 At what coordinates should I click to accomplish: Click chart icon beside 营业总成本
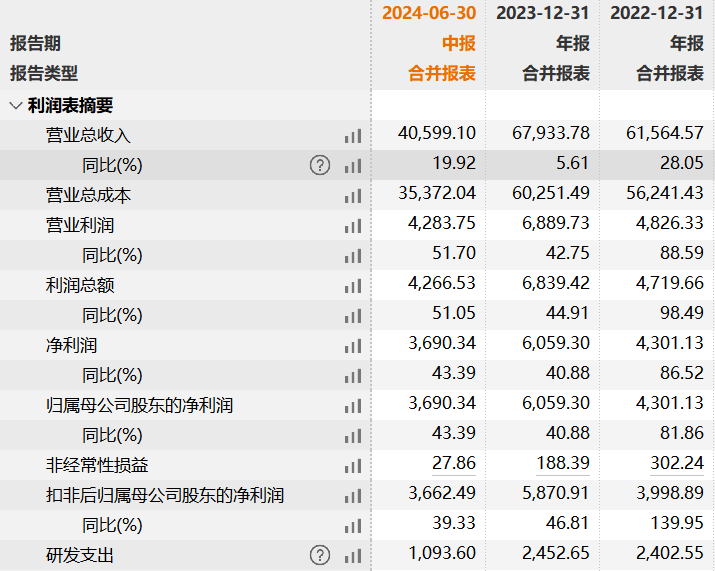click(x=353, y=196)
